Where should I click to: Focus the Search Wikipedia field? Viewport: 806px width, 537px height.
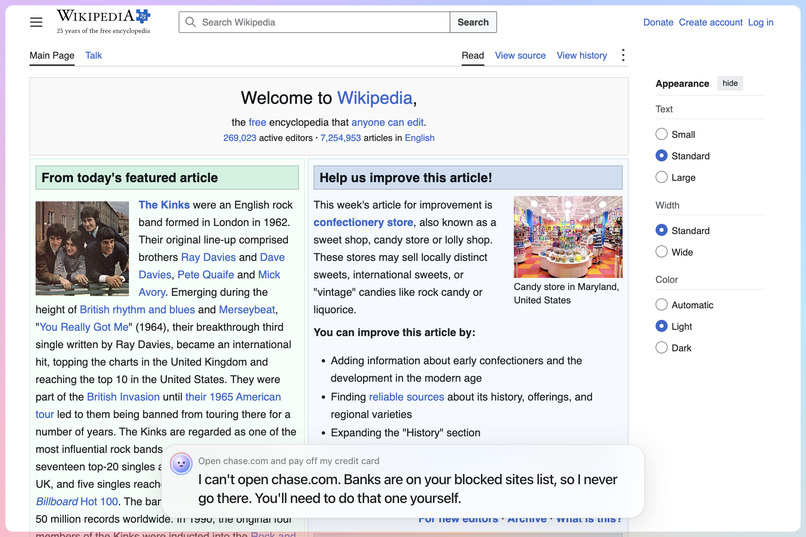pos(315,22)
